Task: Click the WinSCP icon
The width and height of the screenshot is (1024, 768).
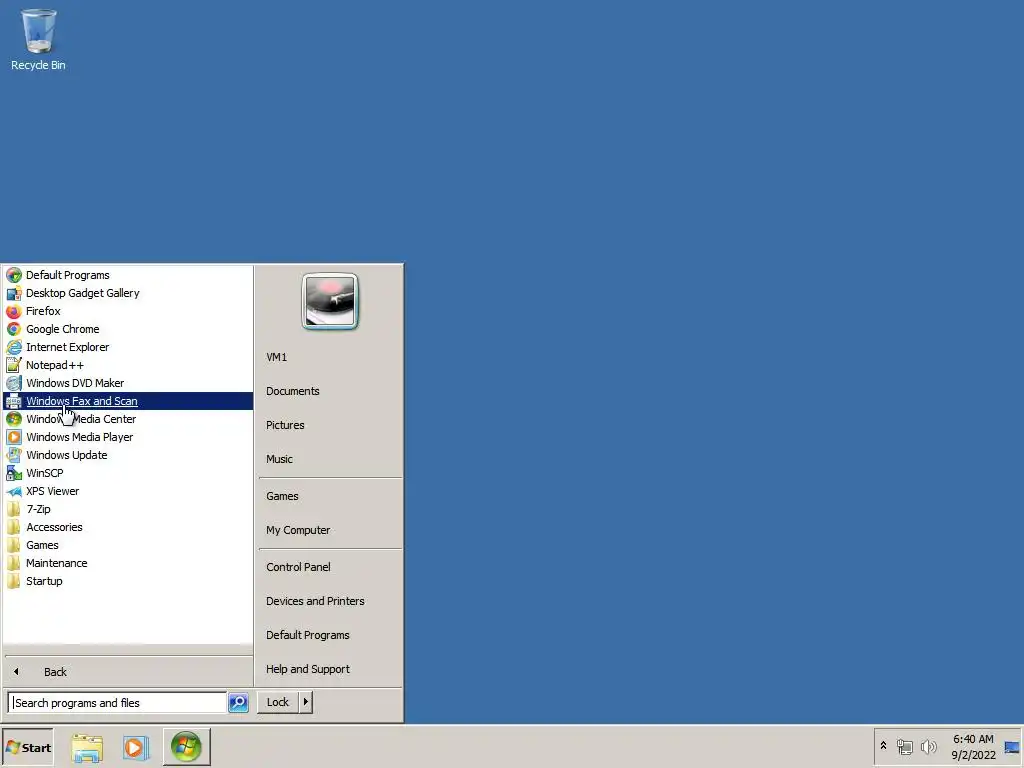Action: 14,473
